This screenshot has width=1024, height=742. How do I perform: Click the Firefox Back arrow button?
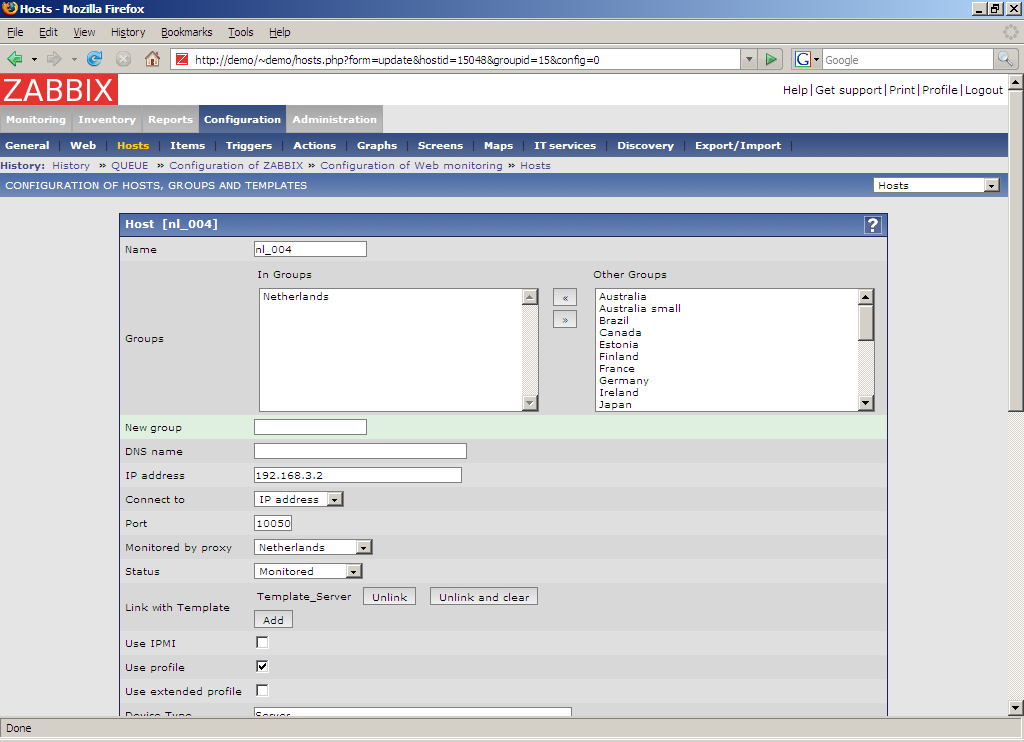click(15, 59)
